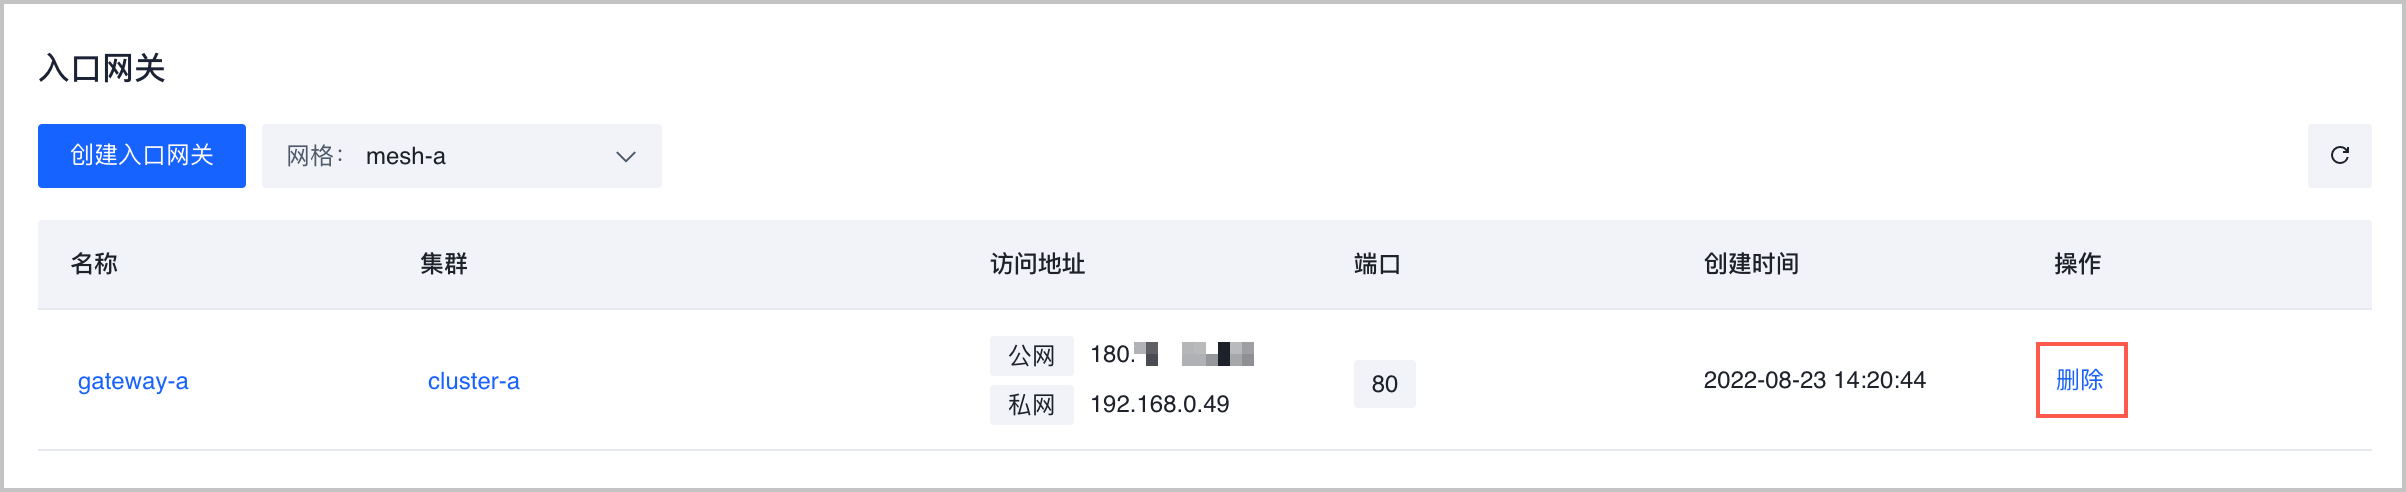Open the 网格 mesh-a dropdown
The image size is (2406, 492).
tap(461, 156)
